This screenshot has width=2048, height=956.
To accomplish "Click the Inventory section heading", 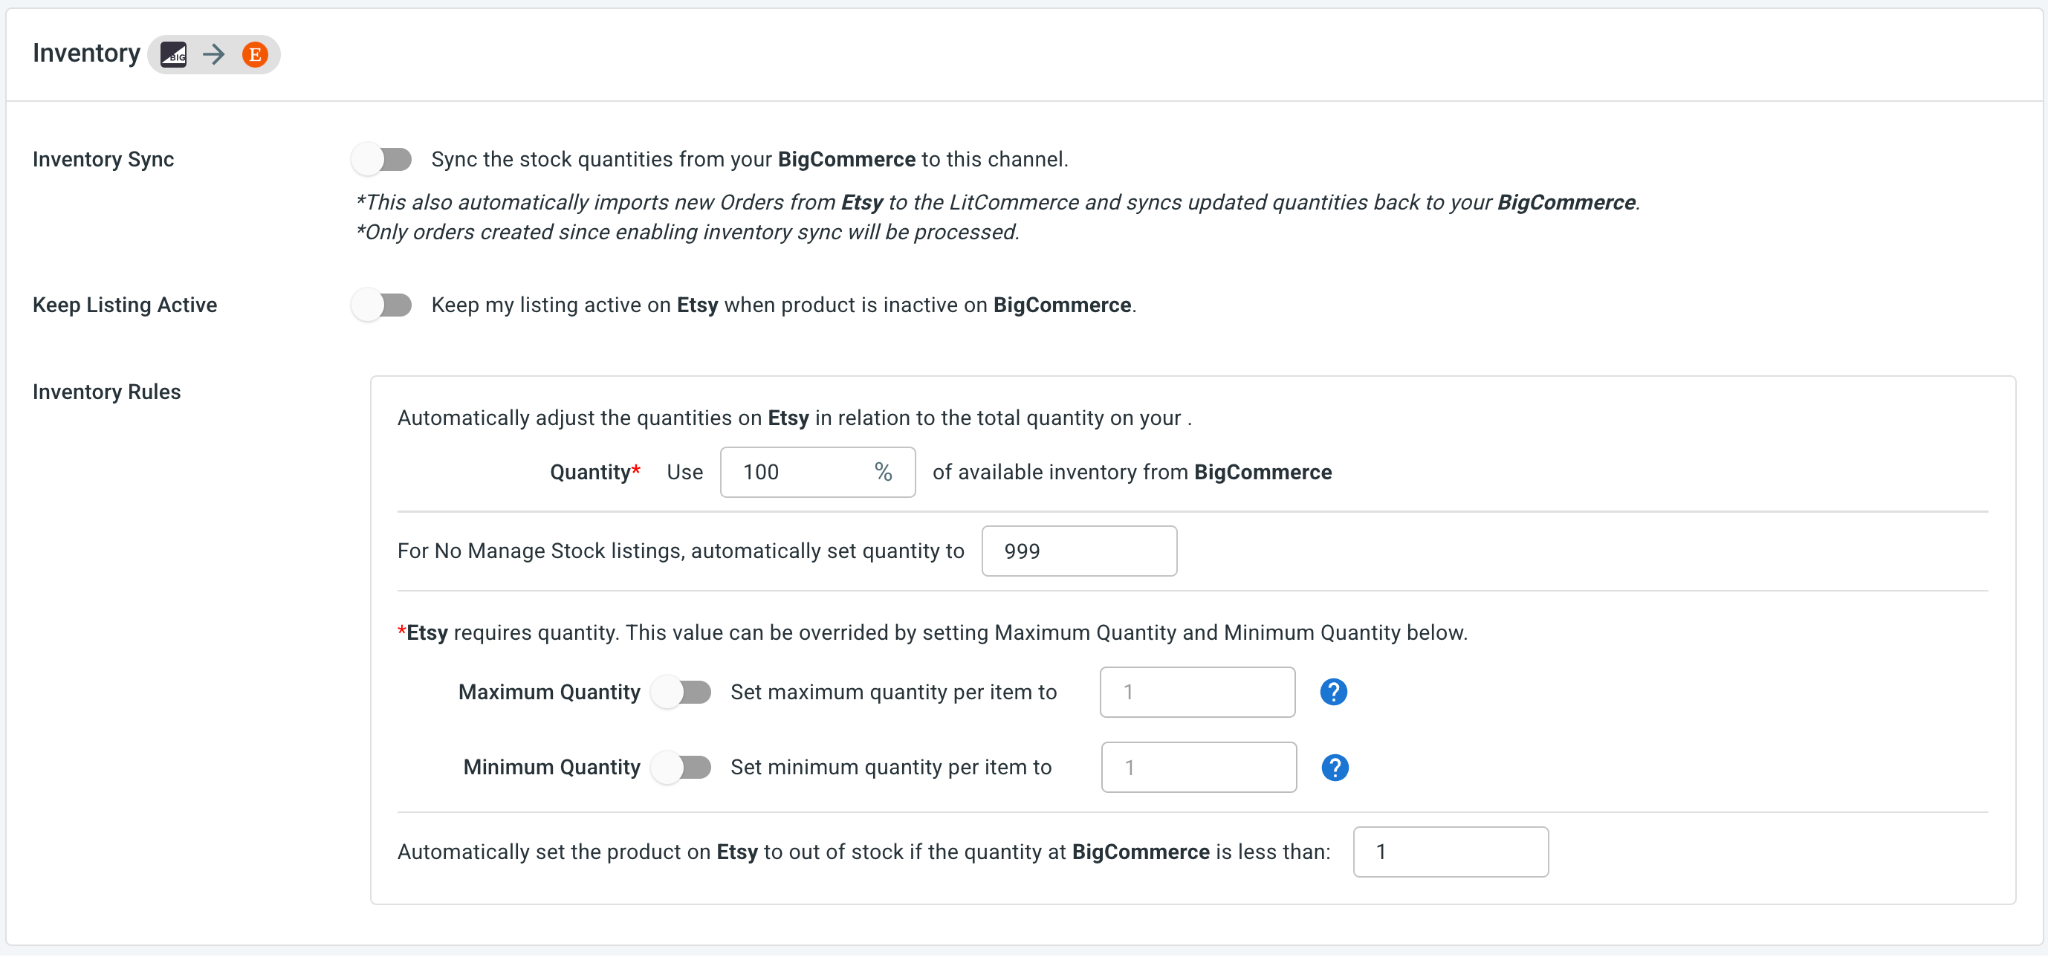I will click(x=87, y=53).
